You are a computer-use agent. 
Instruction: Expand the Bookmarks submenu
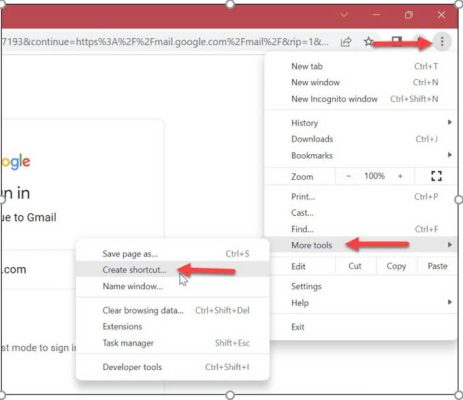tap(362, 155)
